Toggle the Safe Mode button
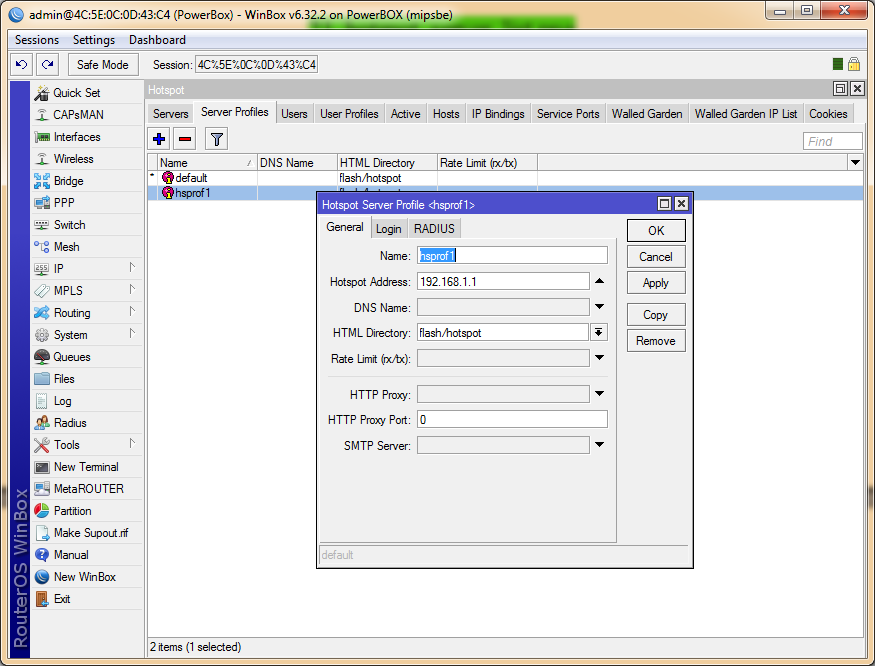Image resolution: width=875 pixels, height=666 pixels. [102, 65]
